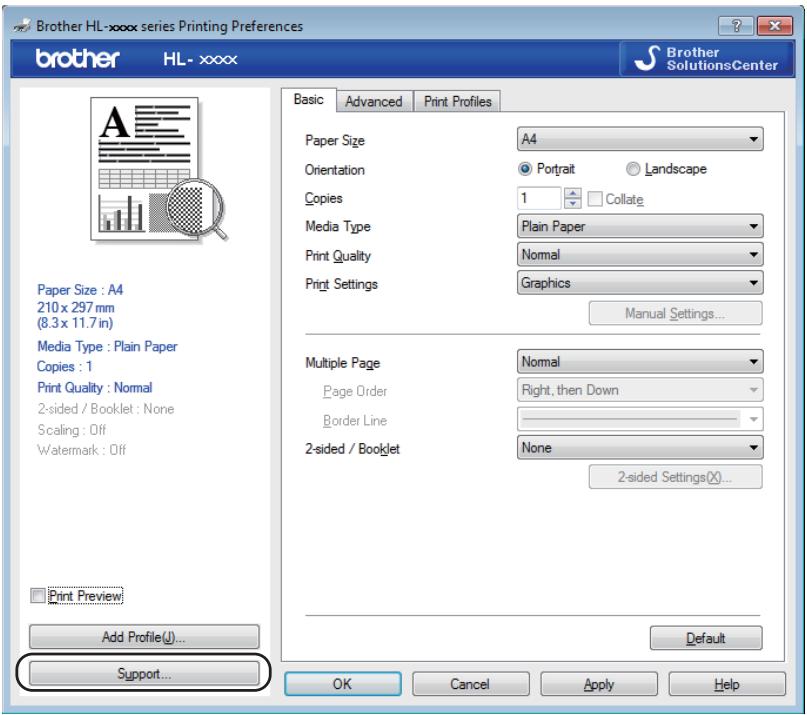Open the Media Type dropdown

[640, 226]
